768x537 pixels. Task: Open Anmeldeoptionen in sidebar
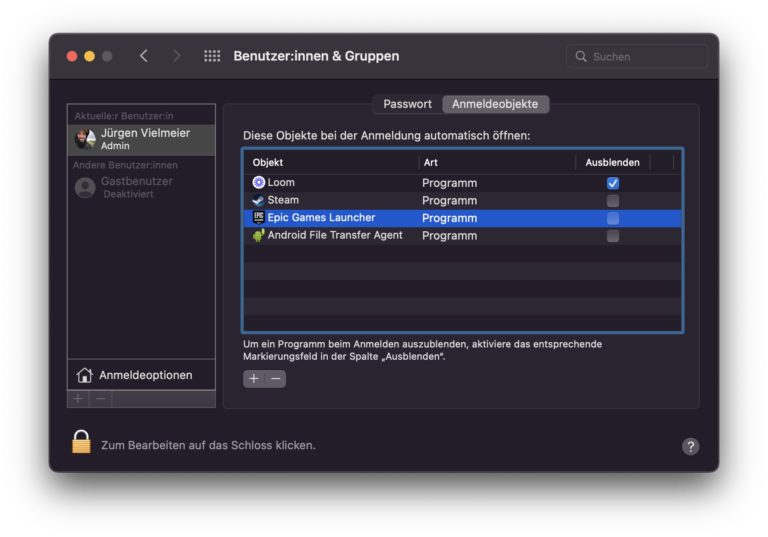[142, 375]
